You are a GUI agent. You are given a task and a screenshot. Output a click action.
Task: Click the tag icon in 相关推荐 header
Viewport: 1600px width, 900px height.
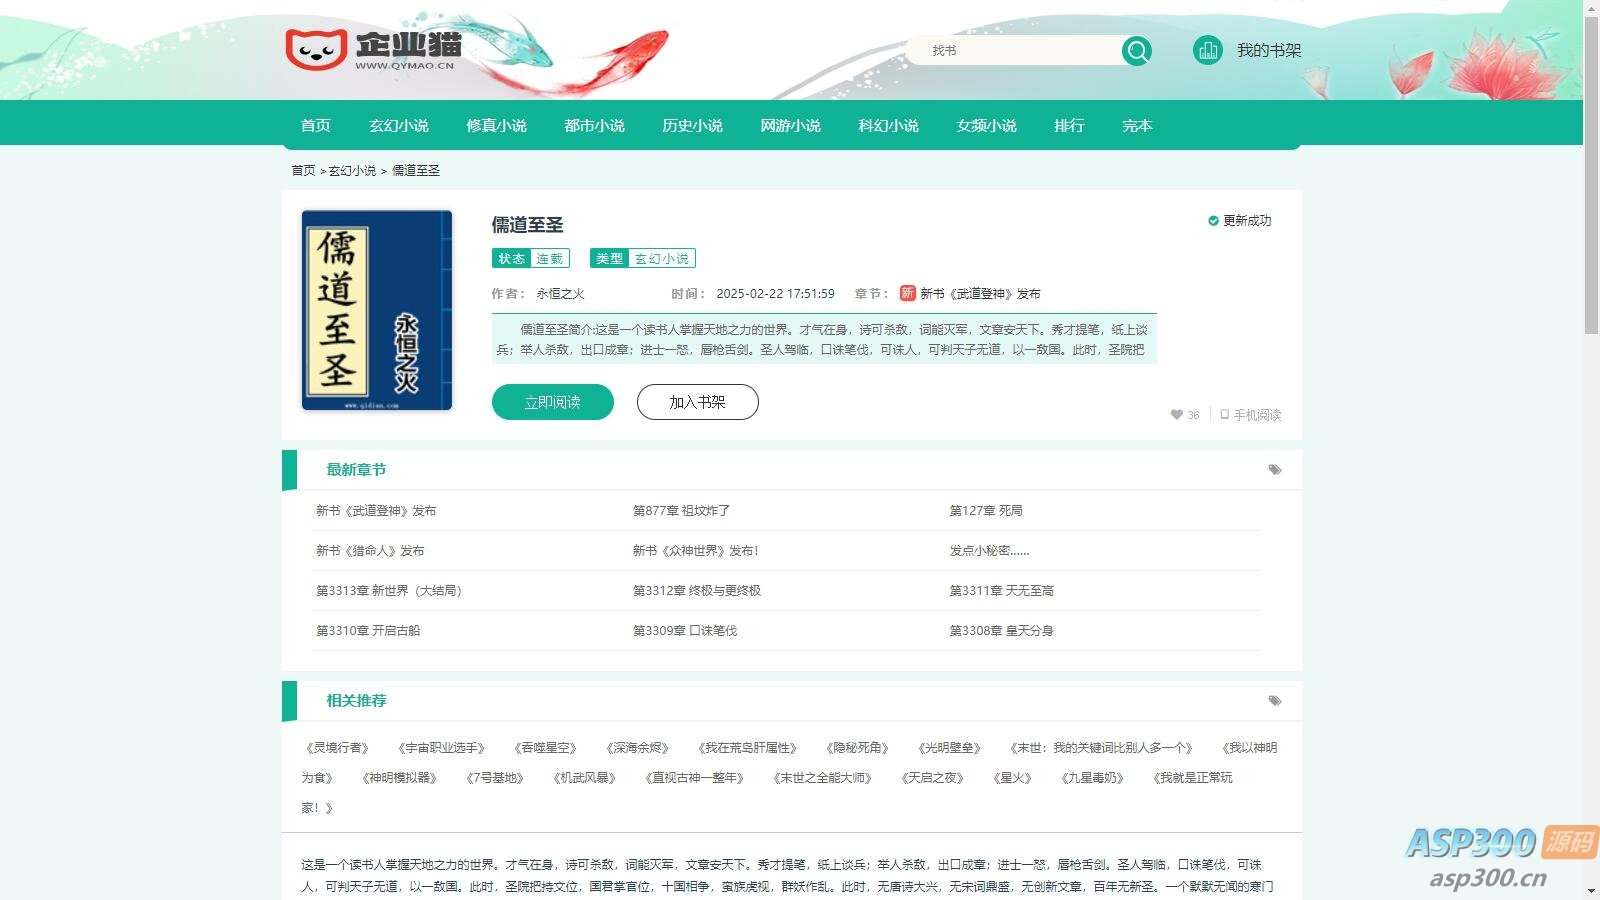(1275, 701)
